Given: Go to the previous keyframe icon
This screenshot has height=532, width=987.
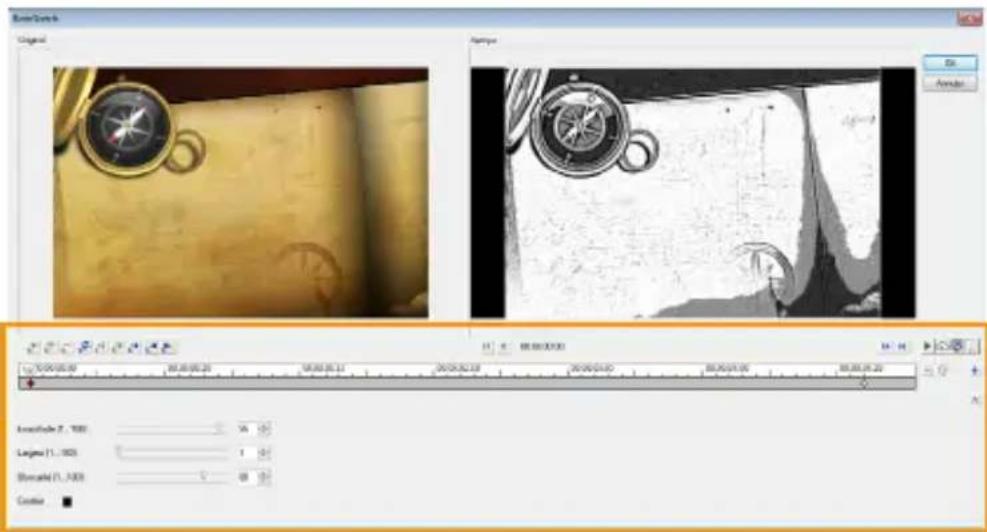Looking at the screenshot, I should [32, 347].
